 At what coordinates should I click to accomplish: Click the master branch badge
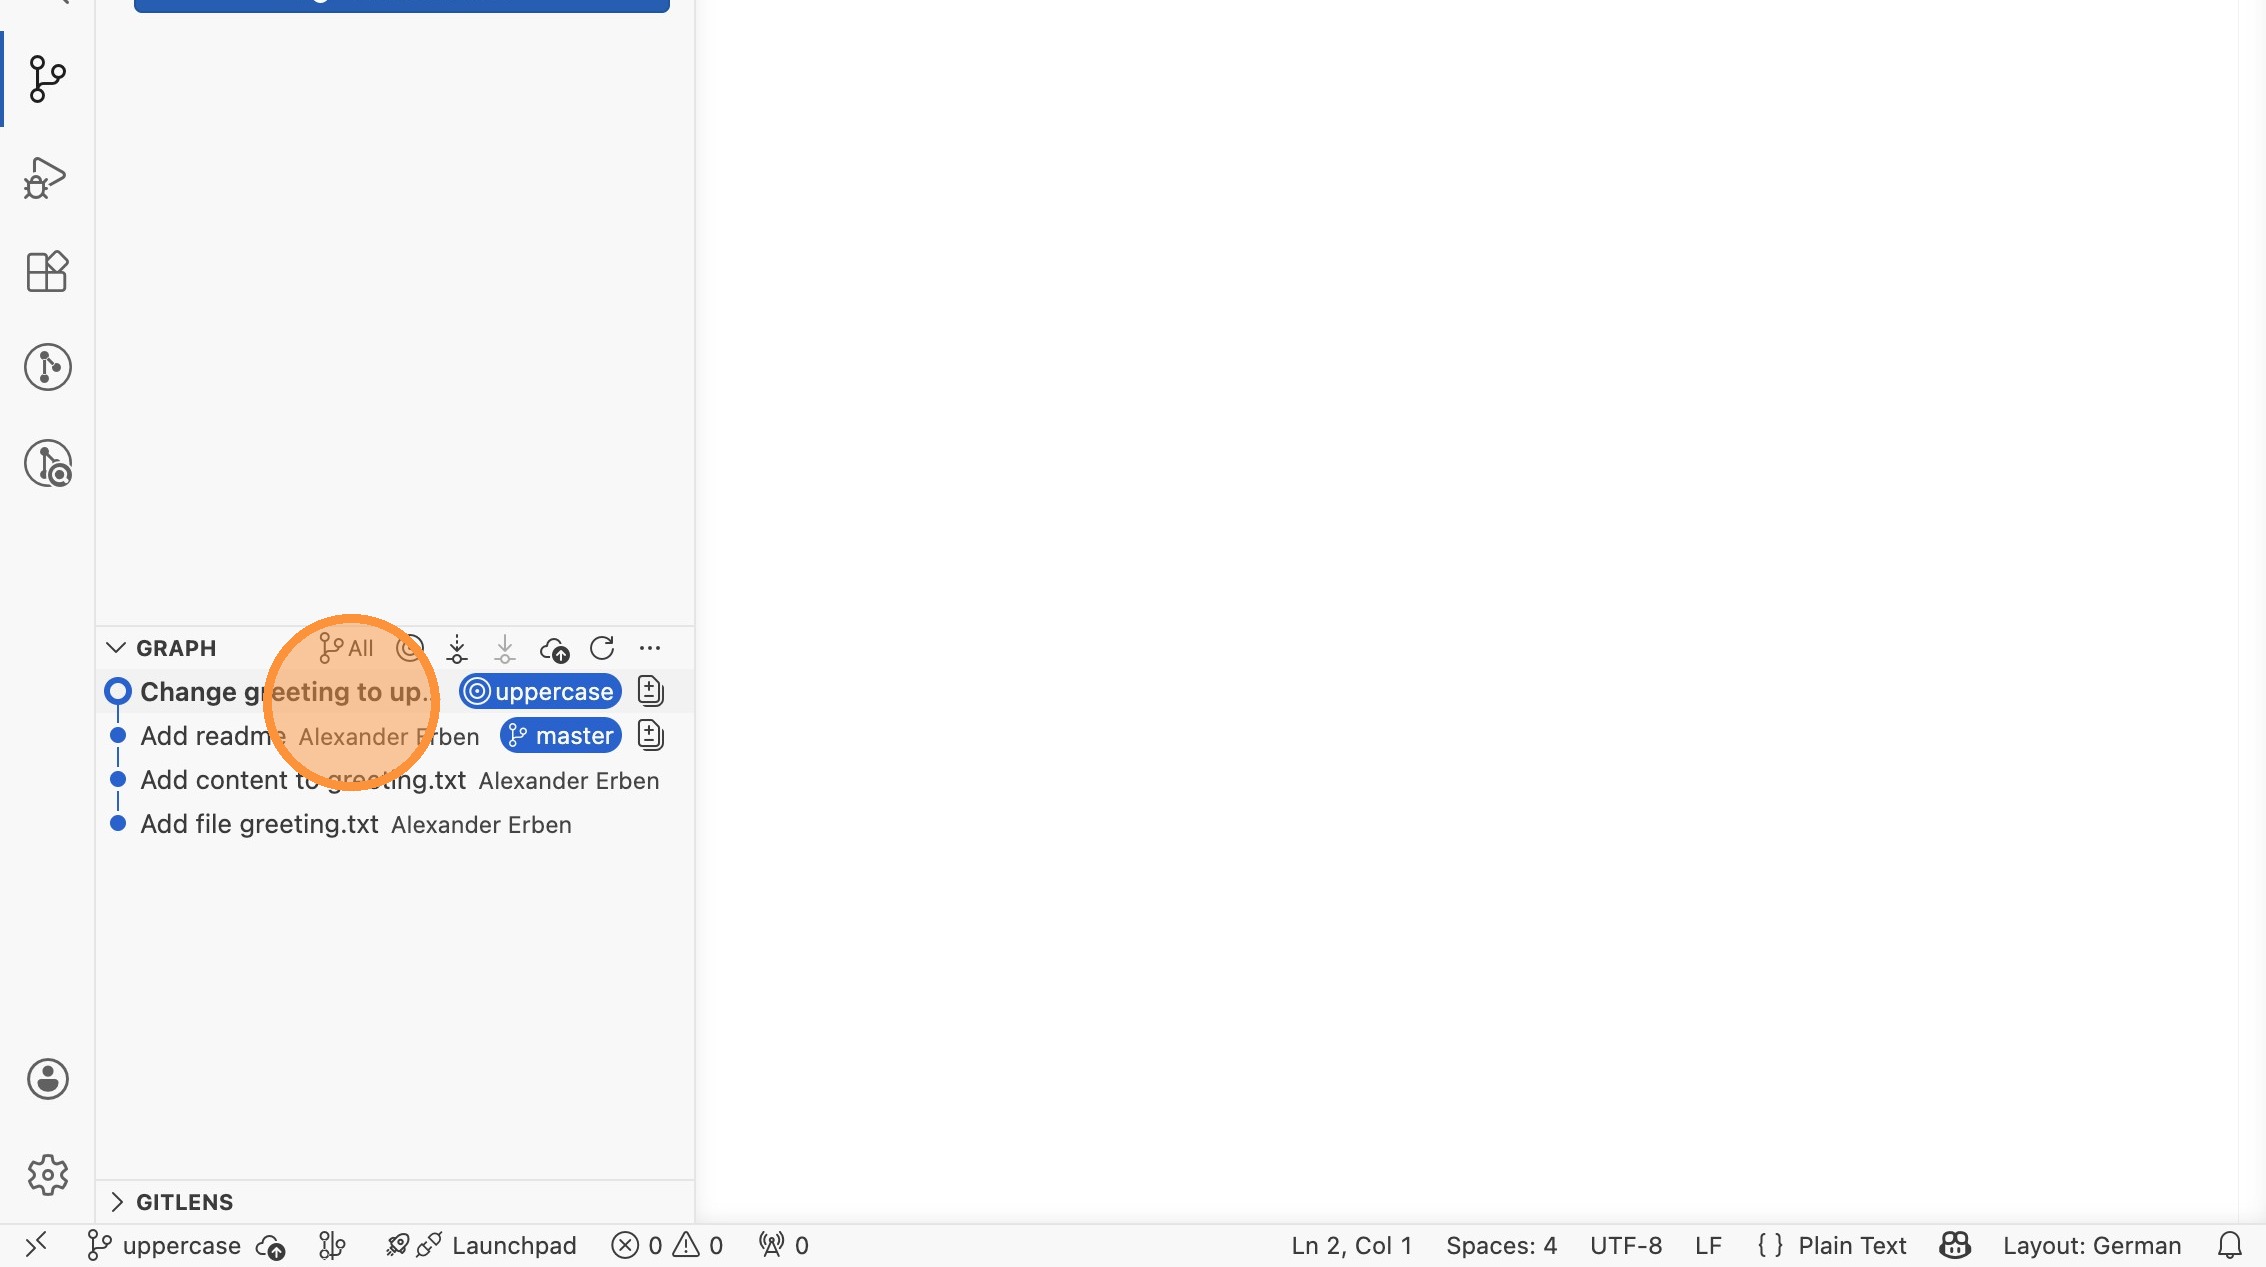[x=561, y=736]
